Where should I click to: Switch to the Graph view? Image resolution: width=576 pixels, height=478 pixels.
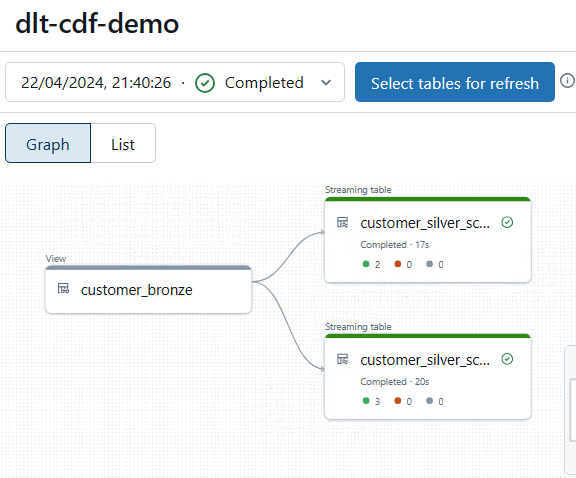coord(48,143)
